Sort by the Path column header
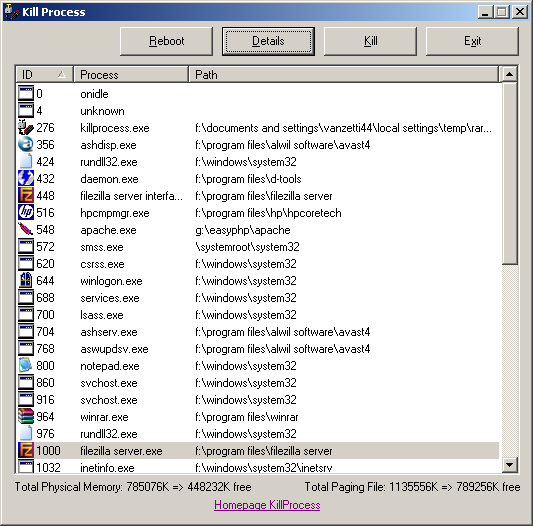533x526 pixels. click(x=343, y=74)
